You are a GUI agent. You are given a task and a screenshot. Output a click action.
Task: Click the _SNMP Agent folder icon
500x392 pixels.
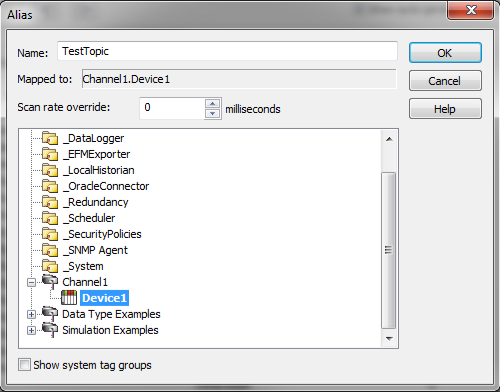(x=50, y=250)
